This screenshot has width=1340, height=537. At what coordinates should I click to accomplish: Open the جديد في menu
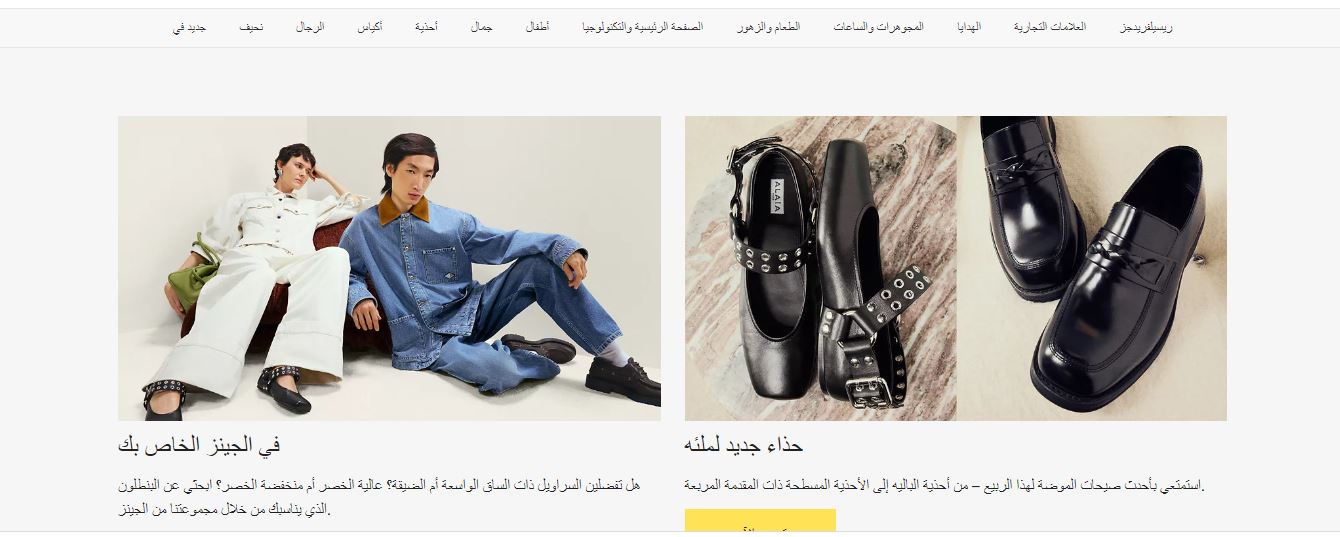coord(189,27)
